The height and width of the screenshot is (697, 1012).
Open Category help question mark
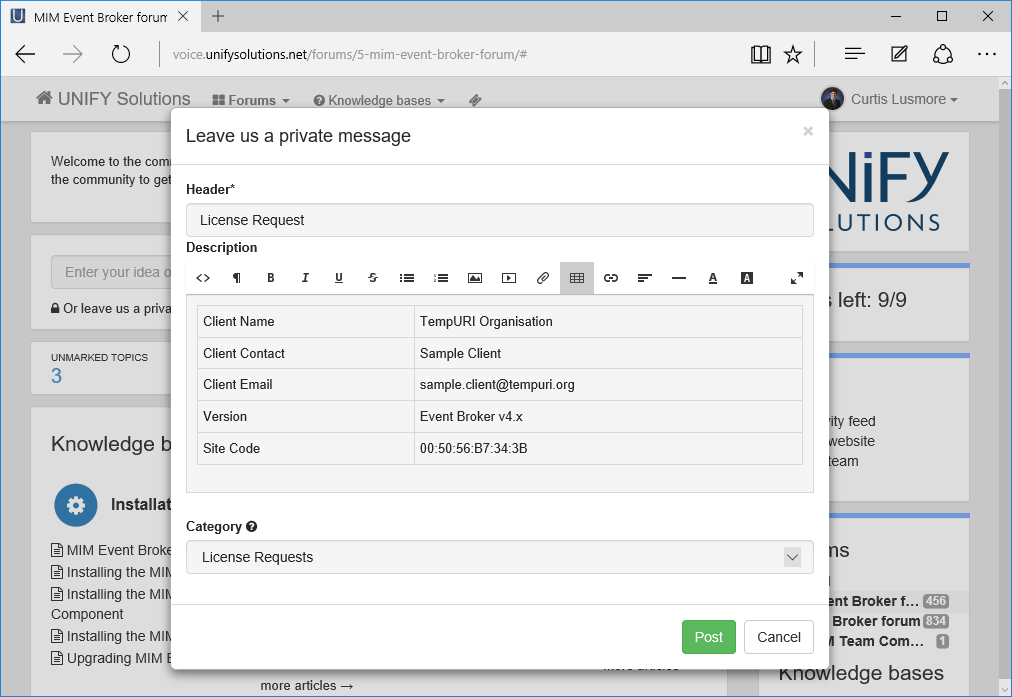pos(252,526)
